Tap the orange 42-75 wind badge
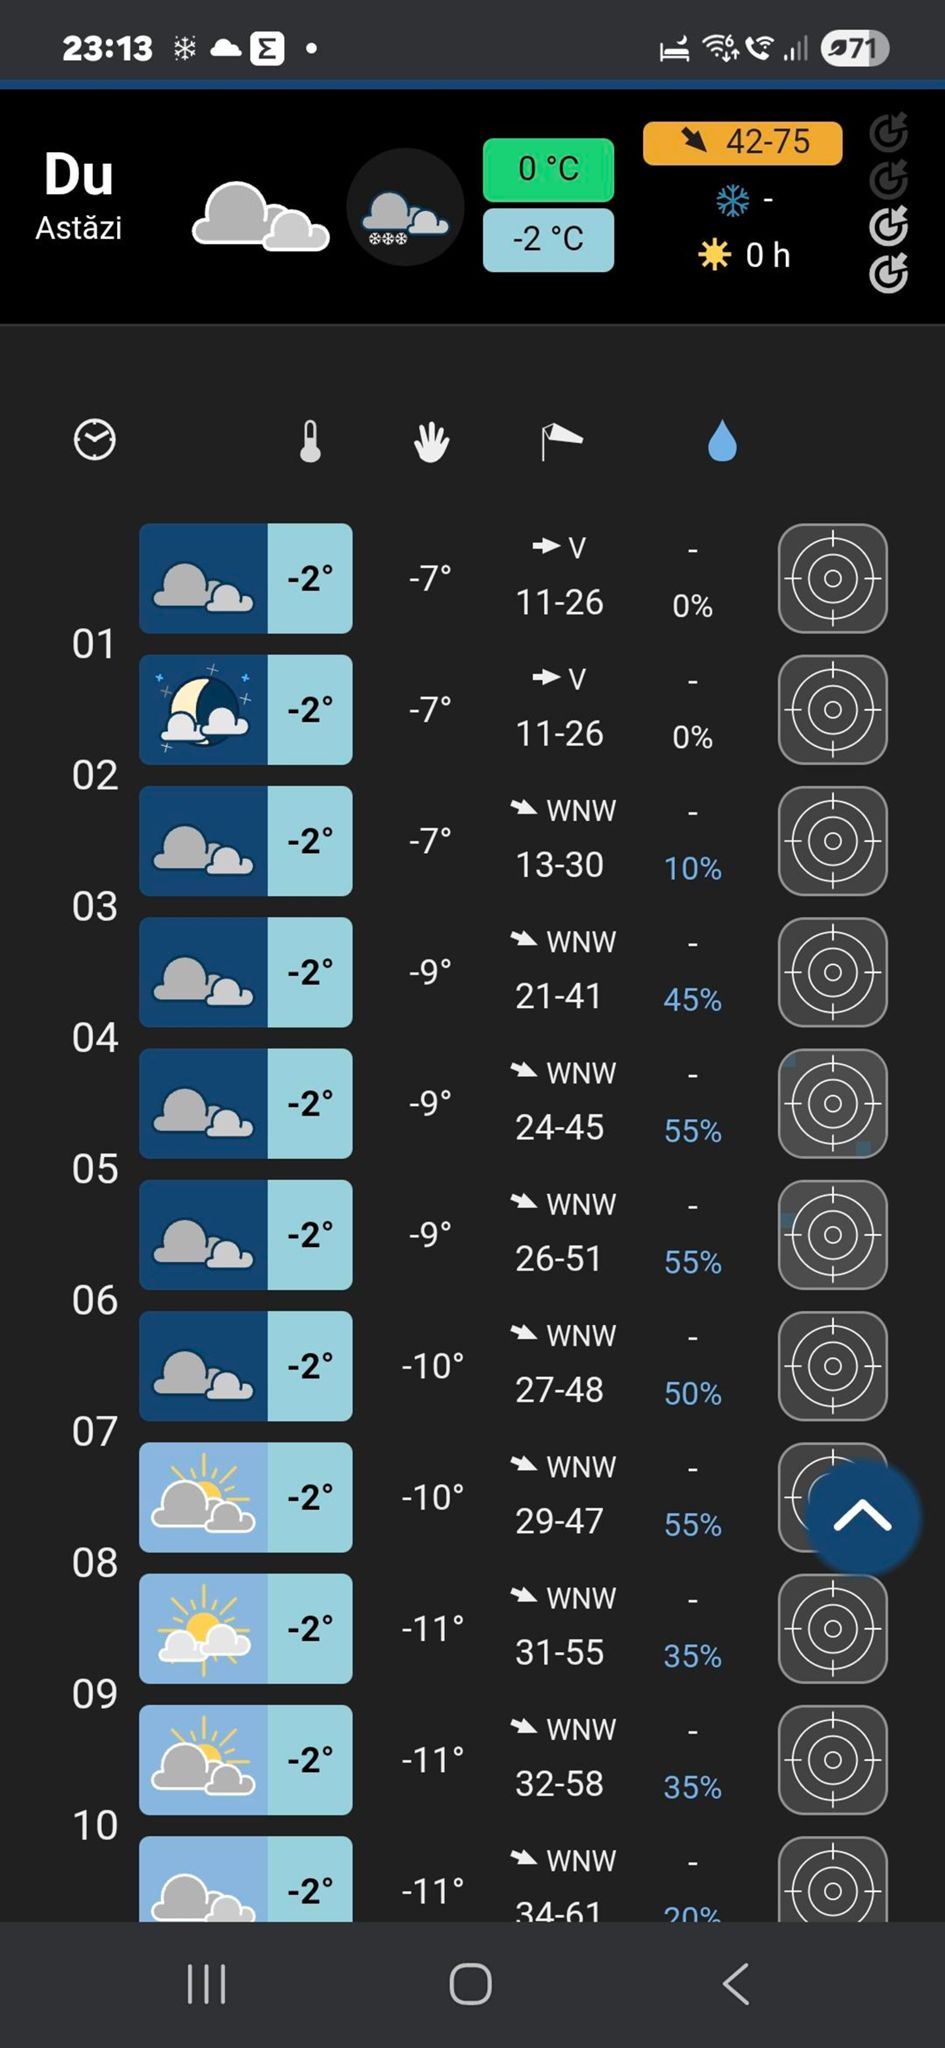The height and width of the screenshot is (2048, 945). [x=742, y=142]
